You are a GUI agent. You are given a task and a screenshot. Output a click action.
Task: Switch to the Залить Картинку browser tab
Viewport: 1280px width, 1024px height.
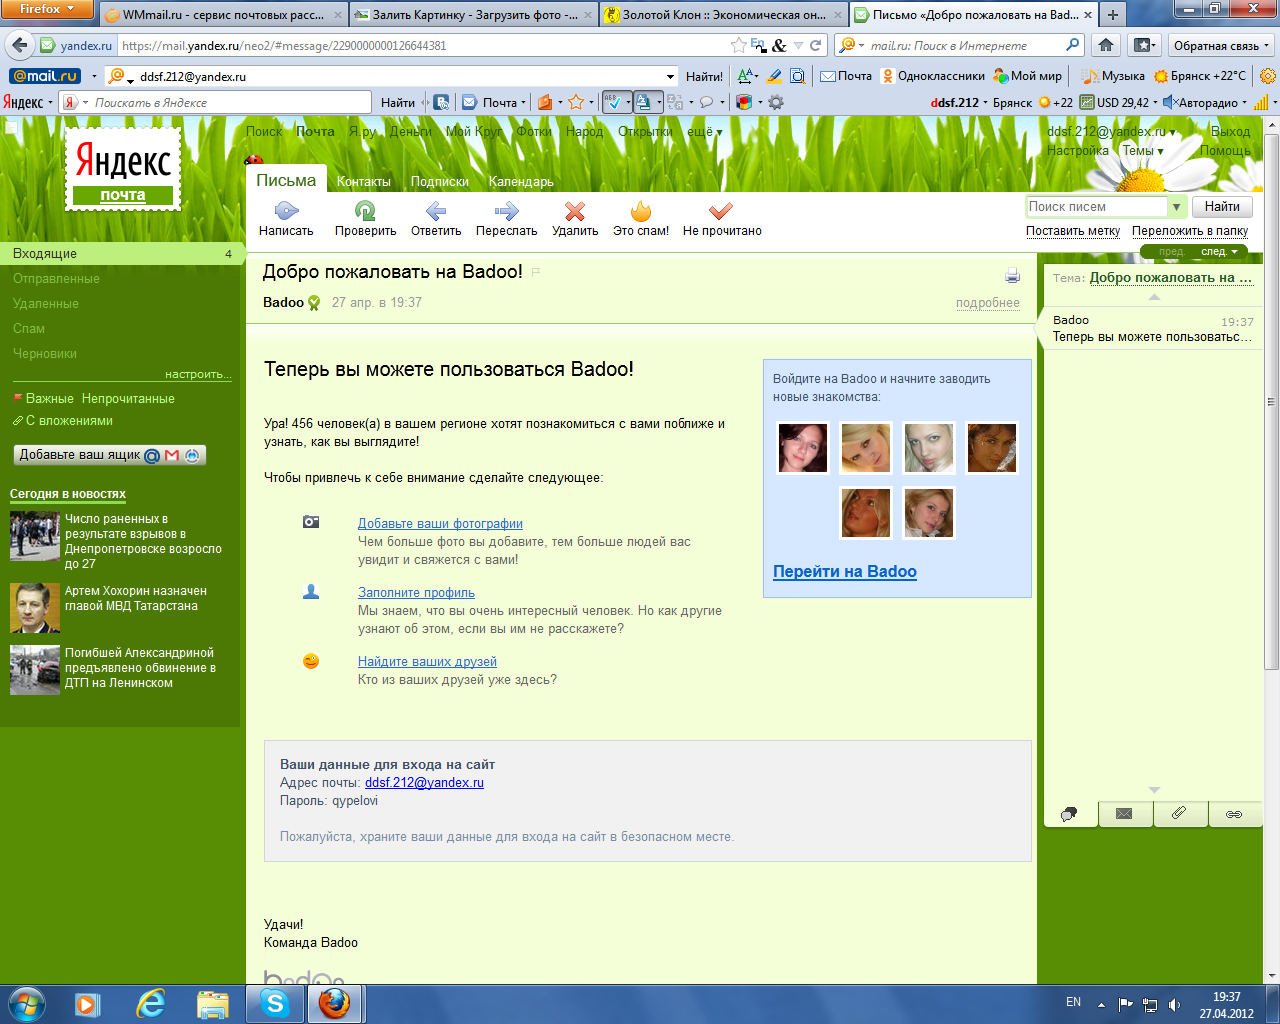pyautogui.click(x=473, y=15)
